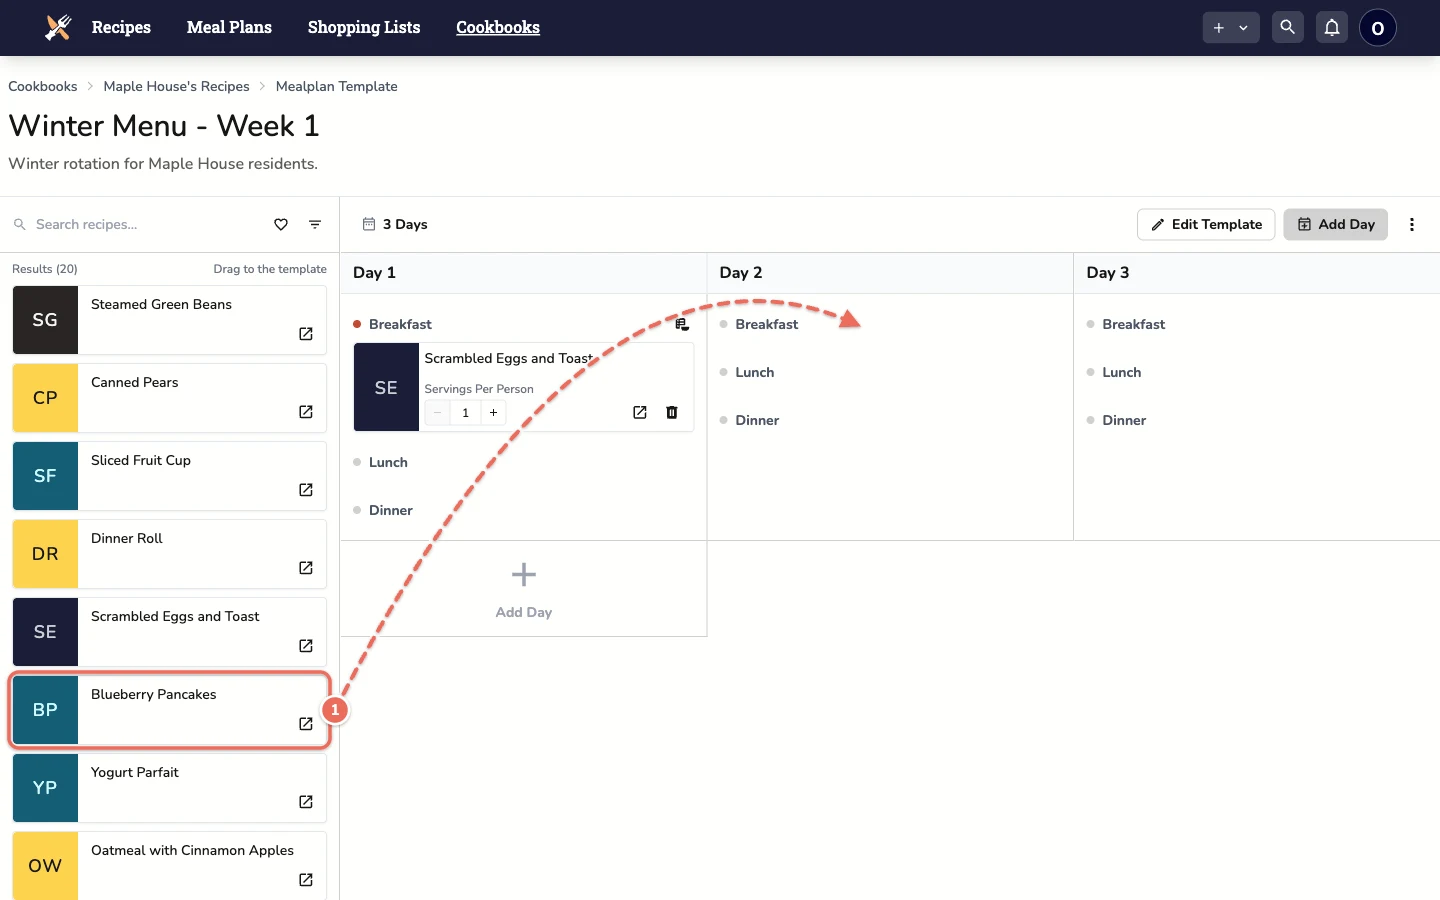Screen dimensions: 1440x900
Task: Open notifications bell
Action: point(1332,27)
